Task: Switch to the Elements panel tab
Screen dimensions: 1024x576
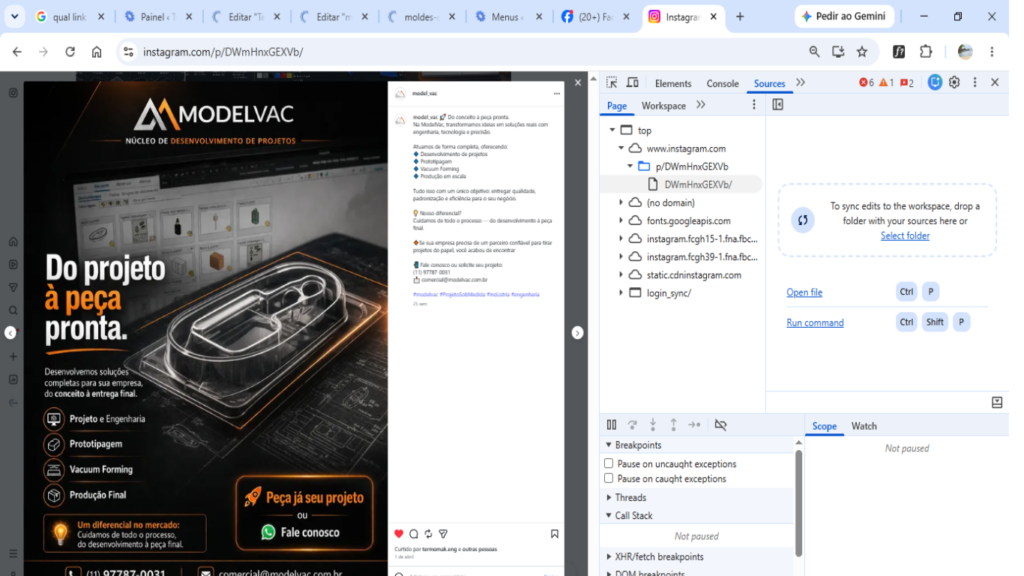Action: 673,84
